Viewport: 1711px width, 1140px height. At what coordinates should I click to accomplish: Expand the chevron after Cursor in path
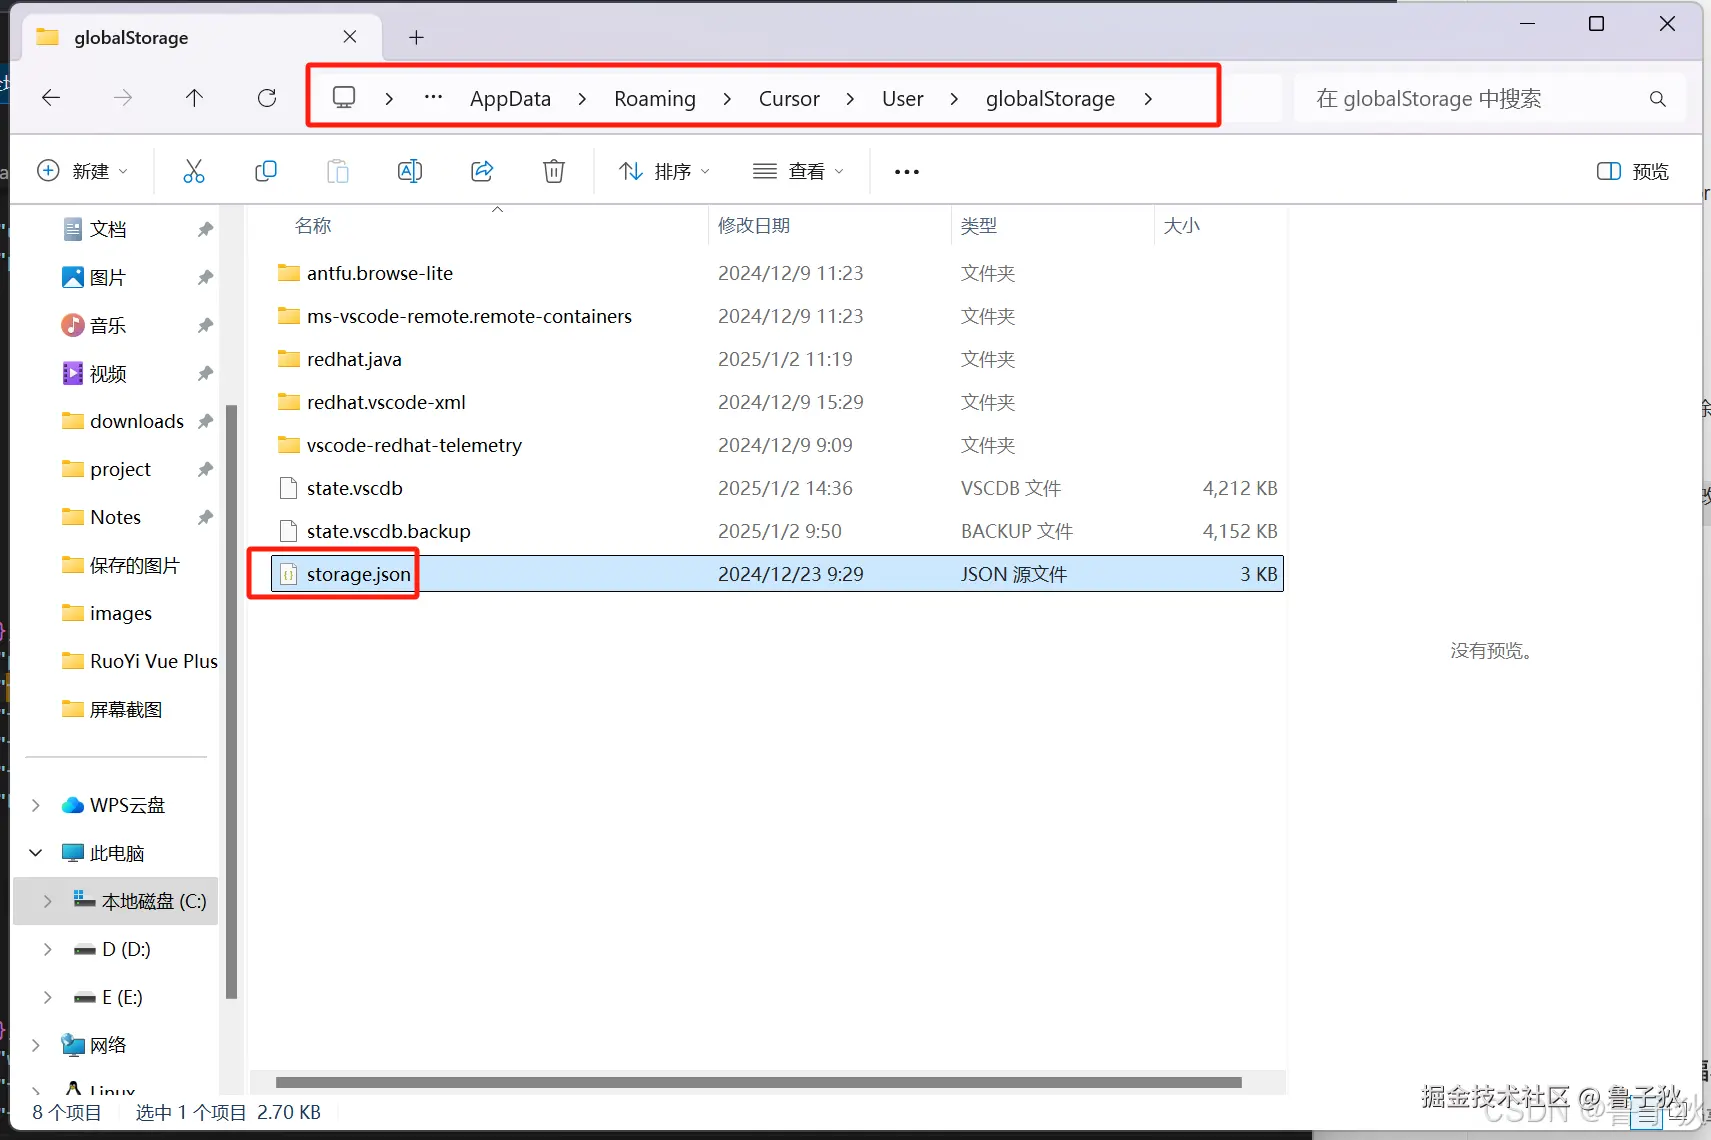coord(850,98)
